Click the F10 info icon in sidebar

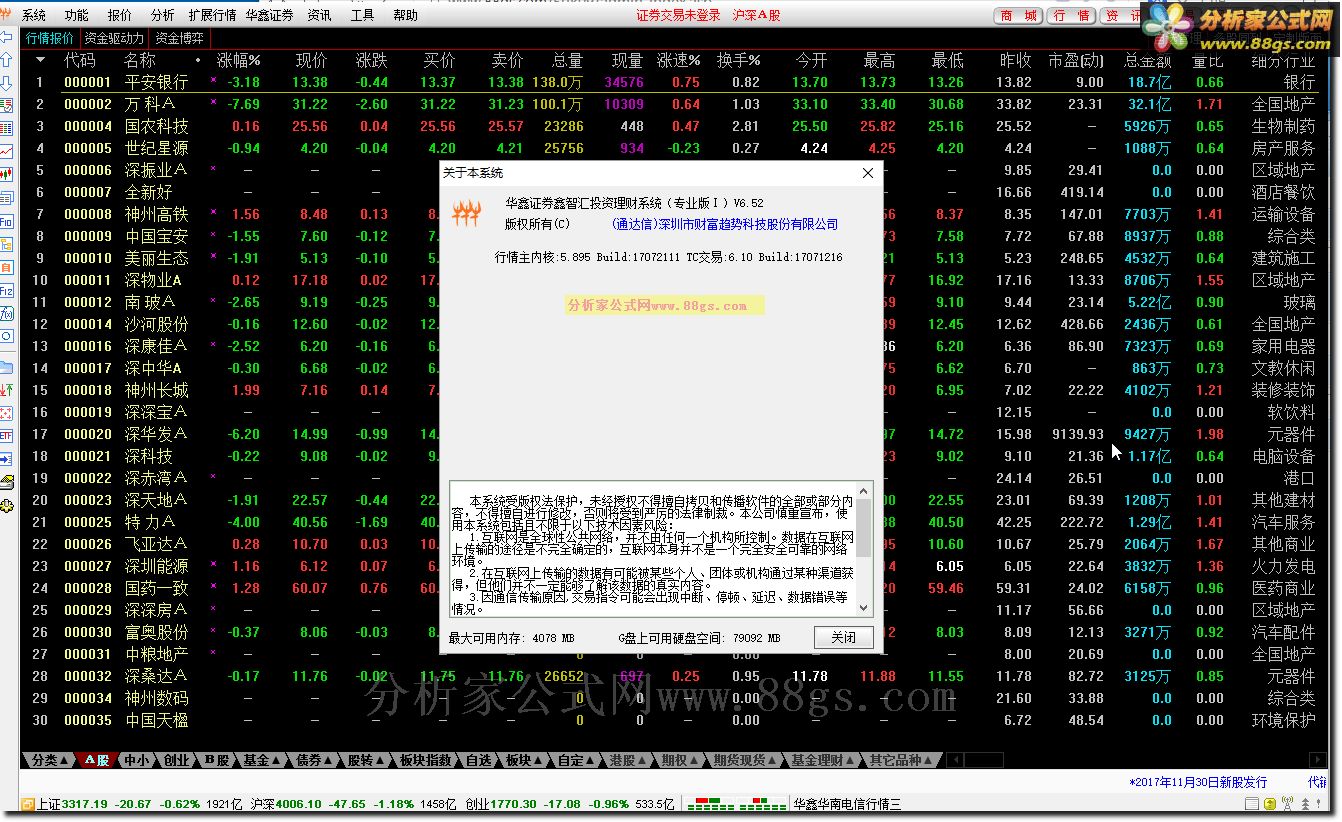[7, 222]
